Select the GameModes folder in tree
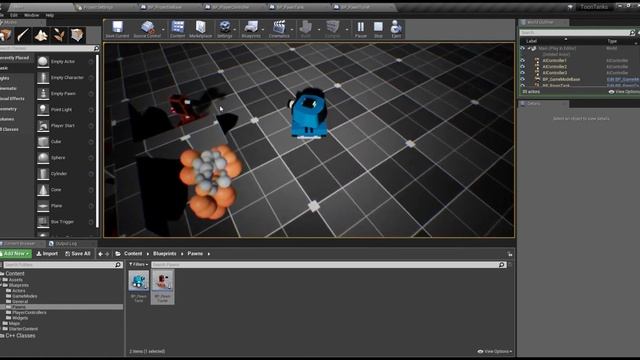Screen dimensions: 640x360 (x=24, y=296)
